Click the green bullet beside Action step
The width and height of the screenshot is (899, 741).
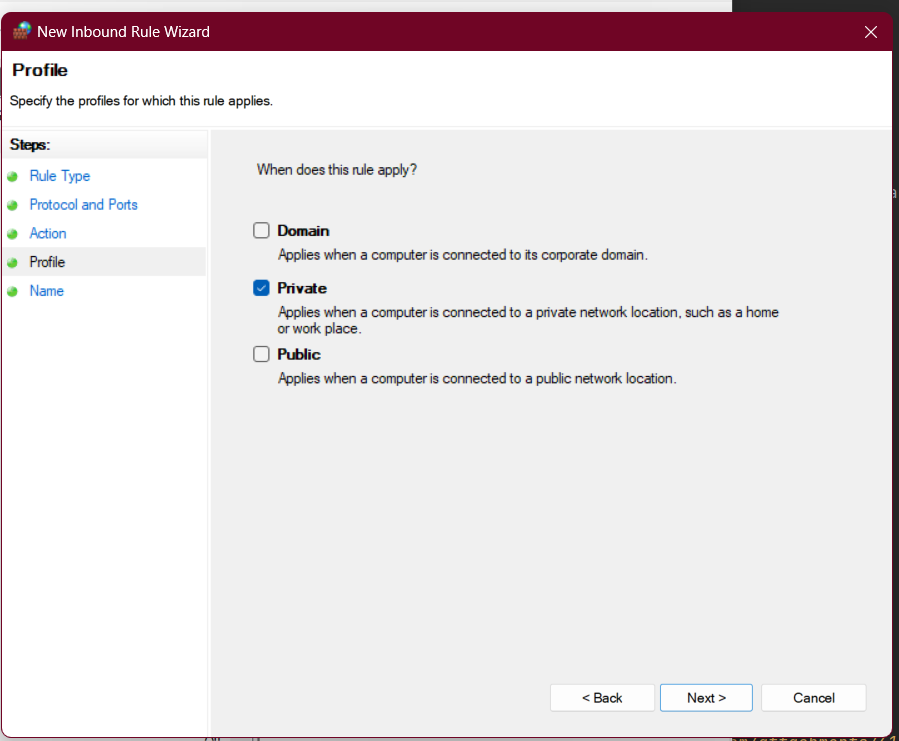point(12,234)
